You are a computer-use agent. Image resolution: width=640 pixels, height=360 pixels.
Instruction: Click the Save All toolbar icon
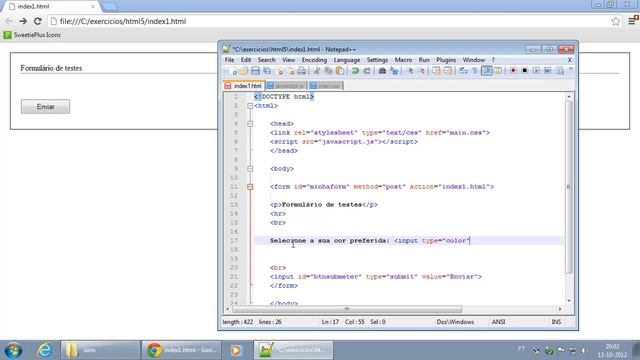(x=267, y=71)
